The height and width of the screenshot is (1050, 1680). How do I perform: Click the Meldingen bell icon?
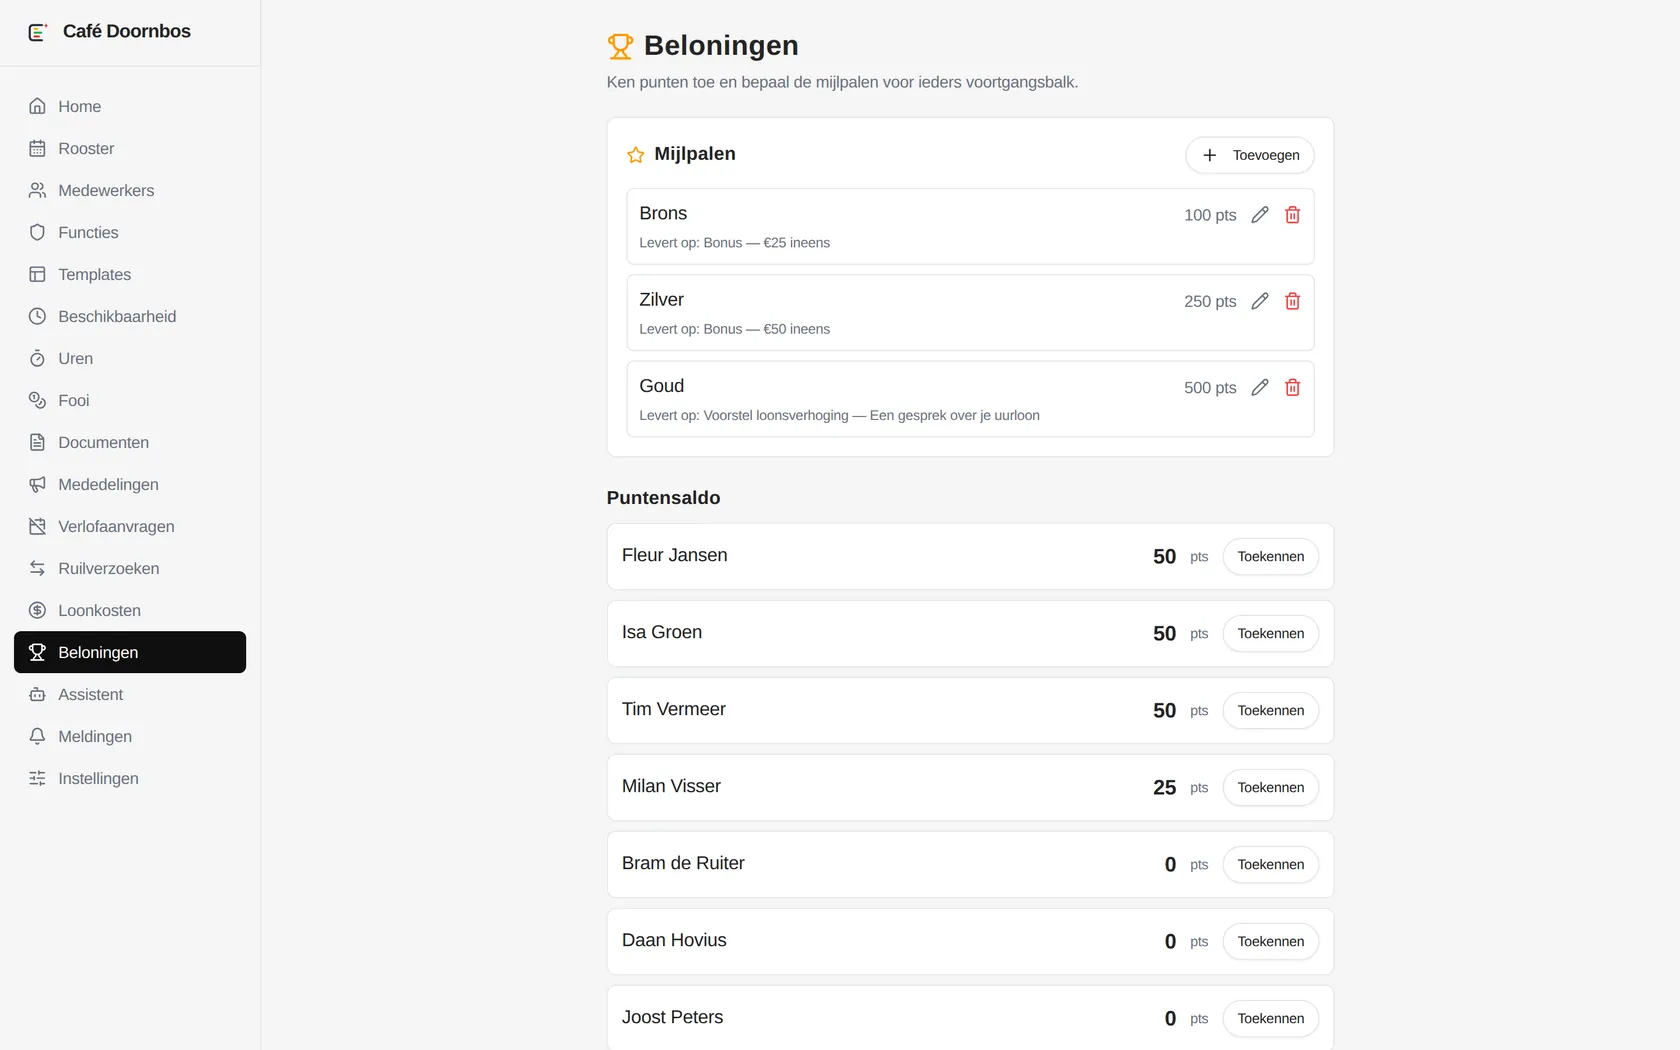pyautogui.click(x=37, y=736)
